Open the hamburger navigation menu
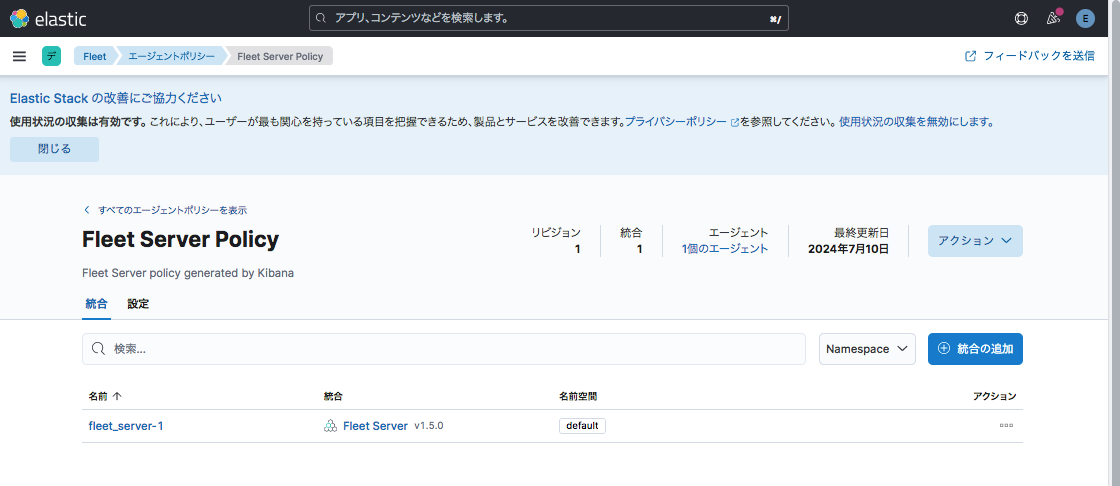Image resolution: width=1120 pixels, height=486 pixels. click(x=19, y=56)
